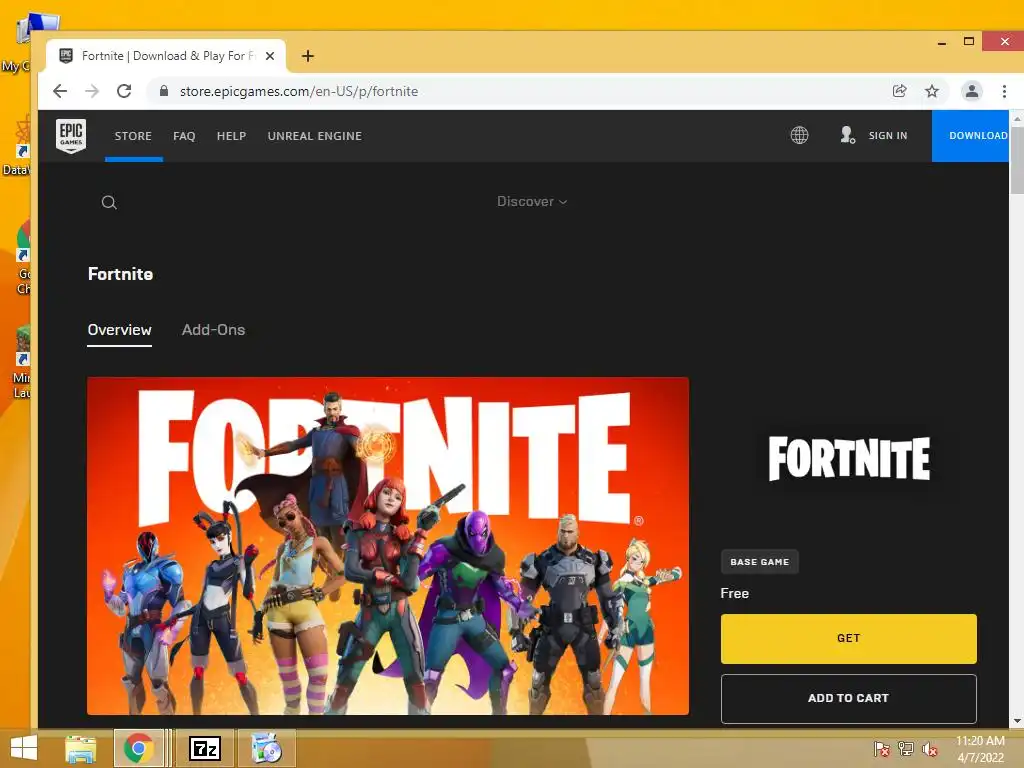The image size is (1024, 768).
Task: Open File Explorer from the taskbar
Action: [81, 748]
